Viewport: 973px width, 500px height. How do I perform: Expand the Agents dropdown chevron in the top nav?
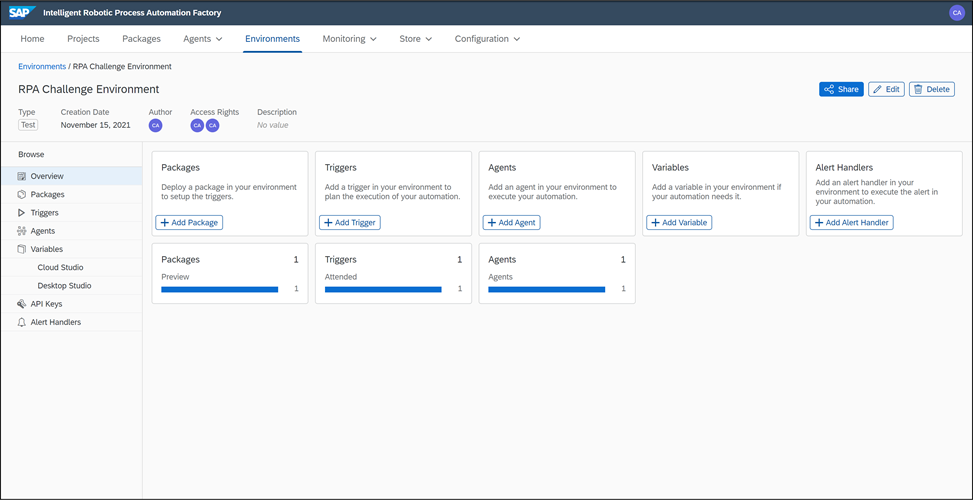218,39
